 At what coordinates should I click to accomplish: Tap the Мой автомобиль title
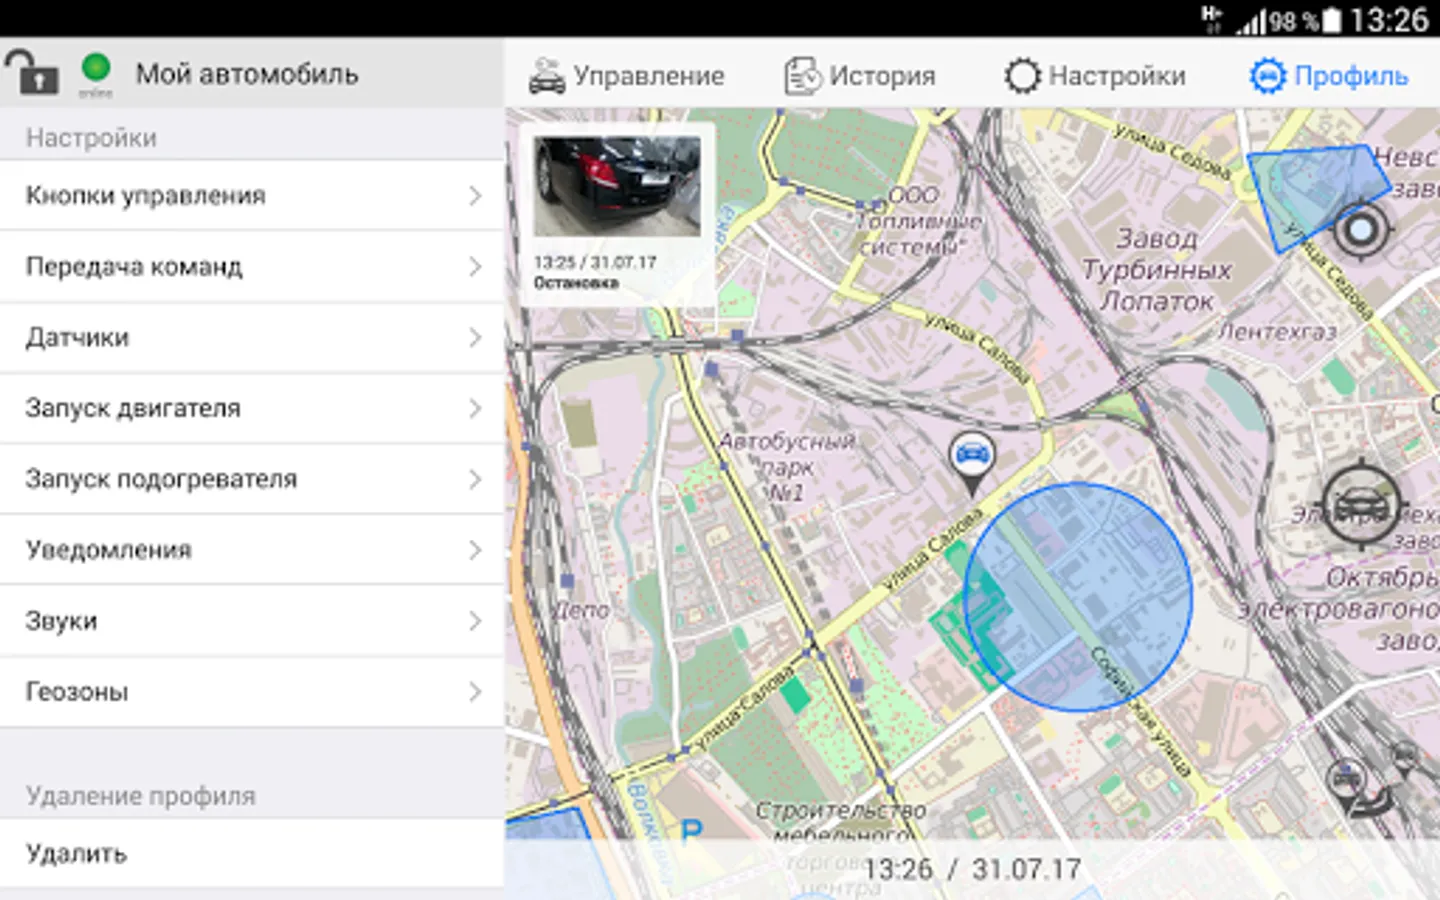click(247, 74)
